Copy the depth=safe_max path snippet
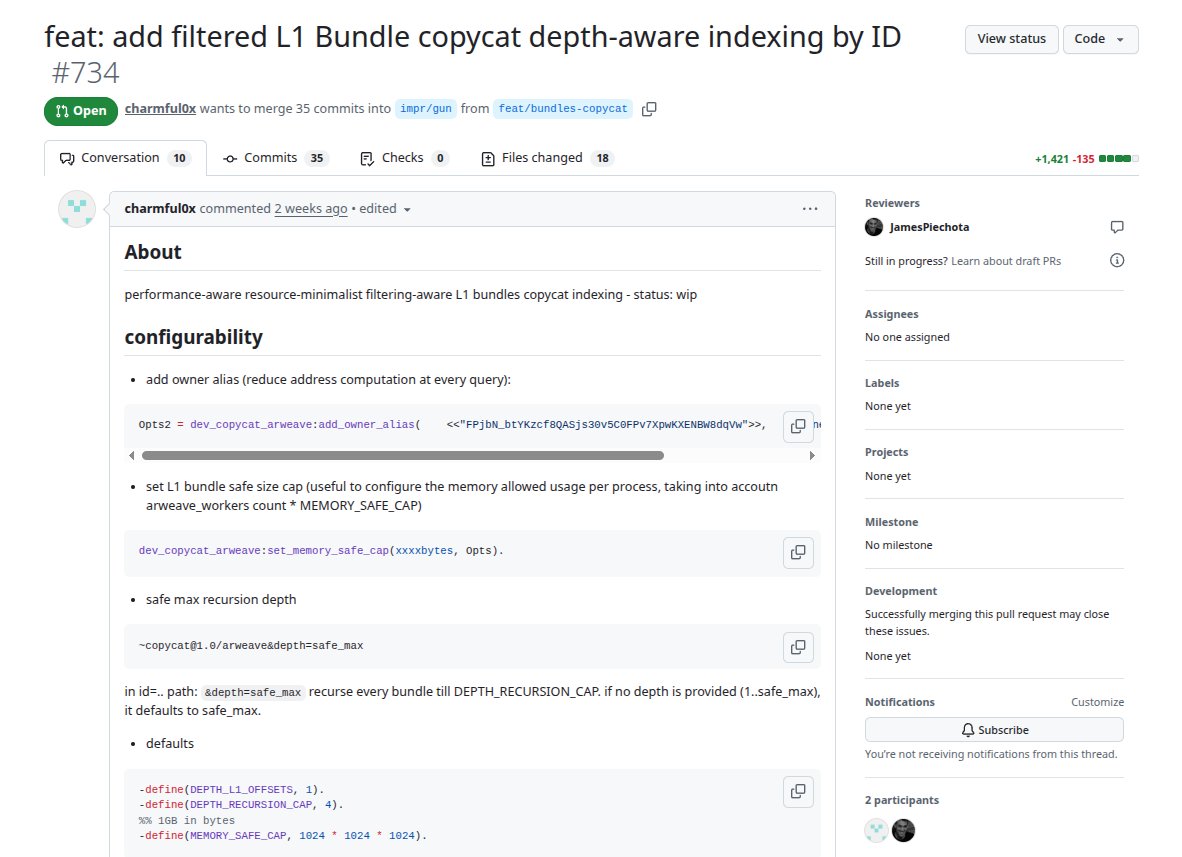 [x=798, y=647]
